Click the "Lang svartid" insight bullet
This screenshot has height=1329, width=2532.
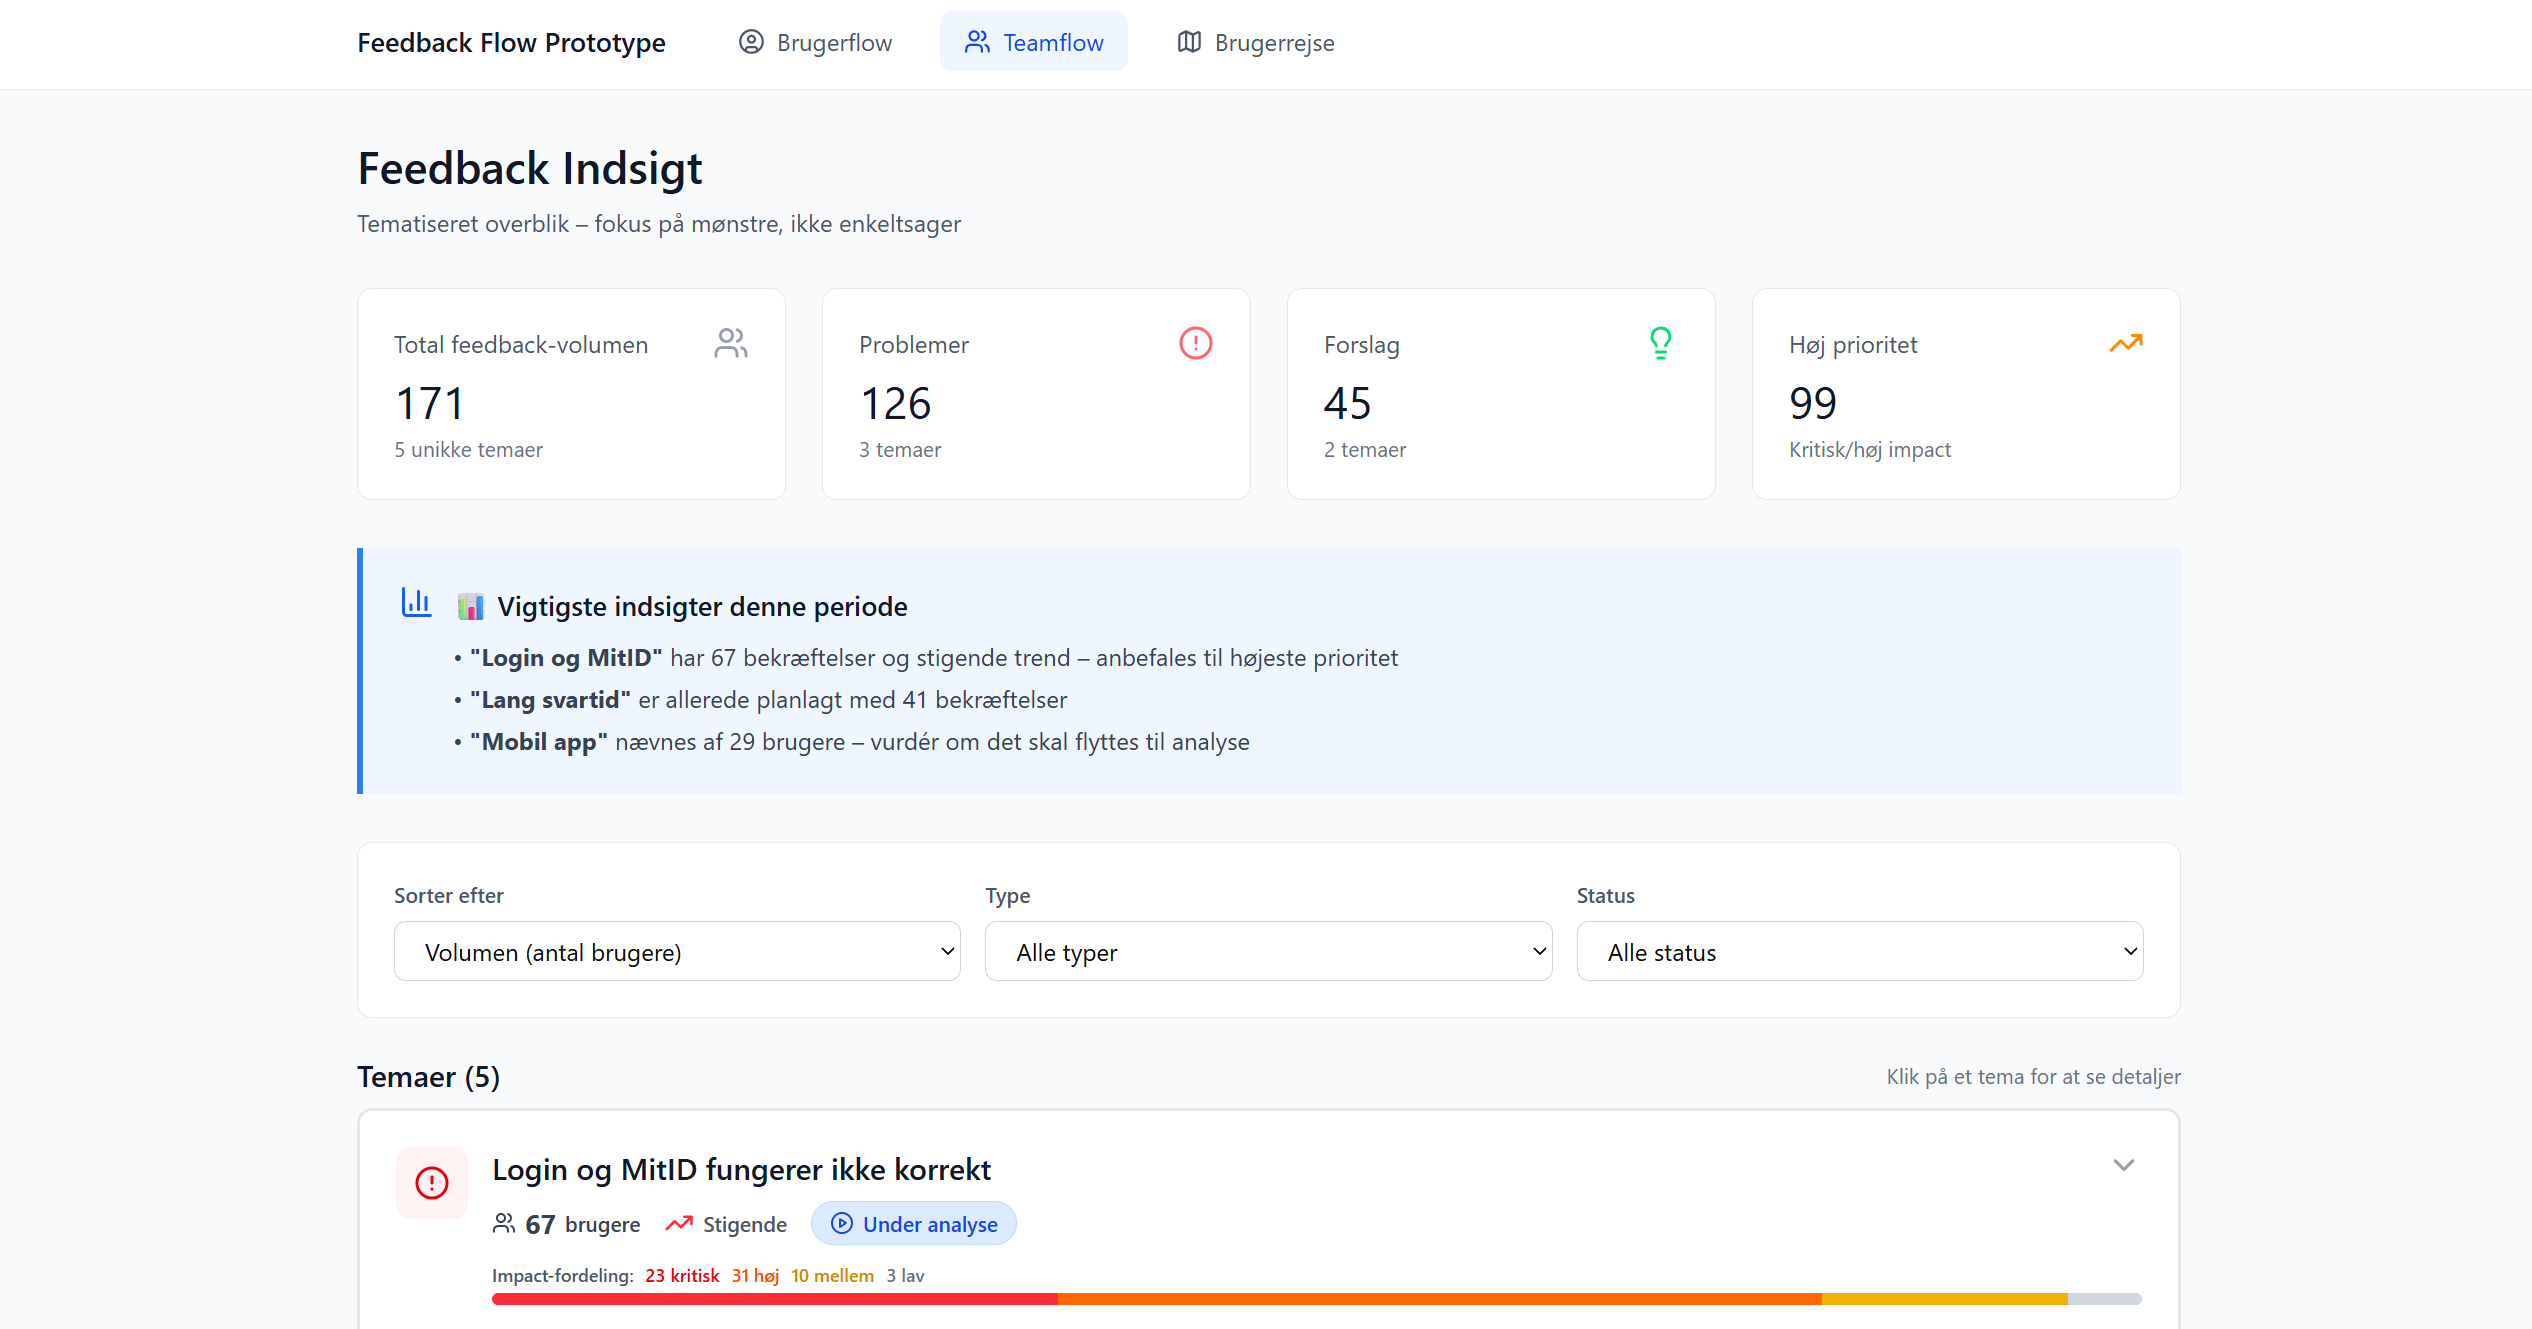(x=761, y=699)
